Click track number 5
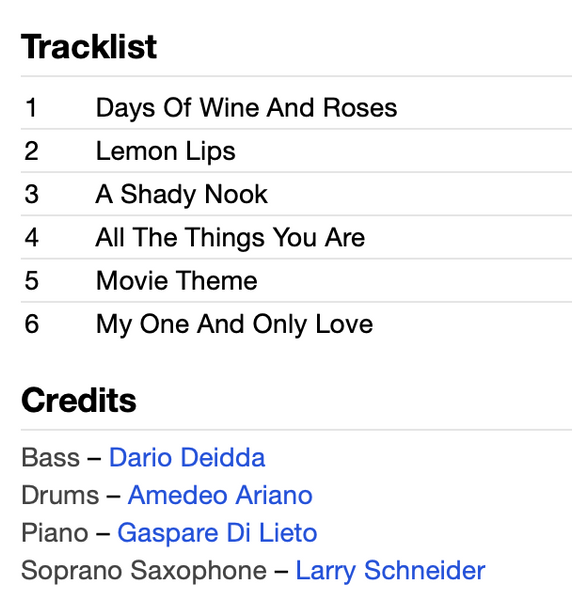Screen dimensions: 572x600 click(31, 280)
